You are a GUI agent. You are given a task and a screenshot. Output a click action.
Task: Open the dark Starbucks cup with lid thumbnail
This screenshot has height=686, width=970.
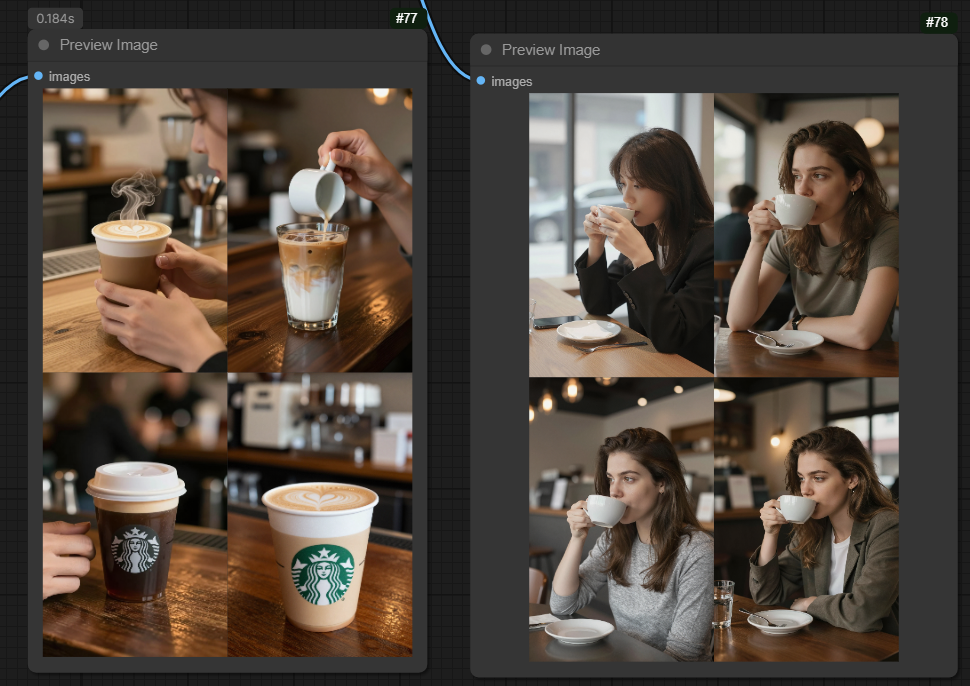pos(135,515)
